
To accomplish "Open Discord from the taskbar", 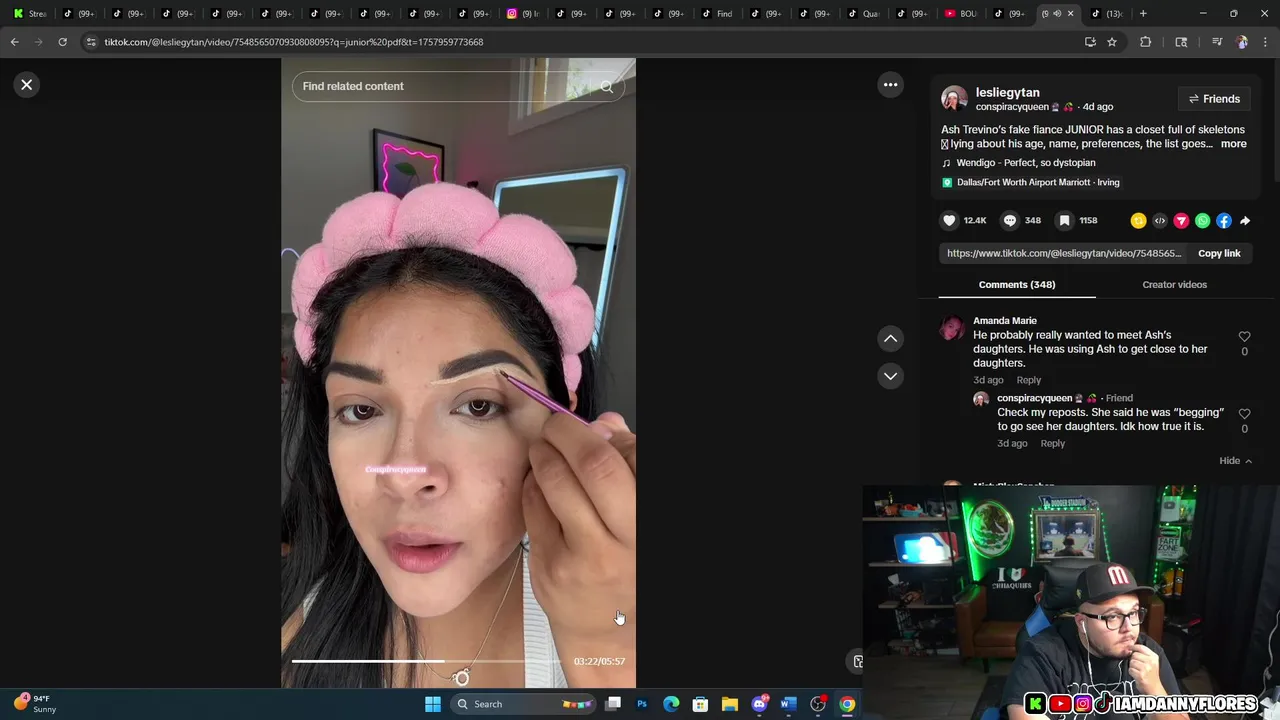I will pyautogui.click(x=759, y=704).
